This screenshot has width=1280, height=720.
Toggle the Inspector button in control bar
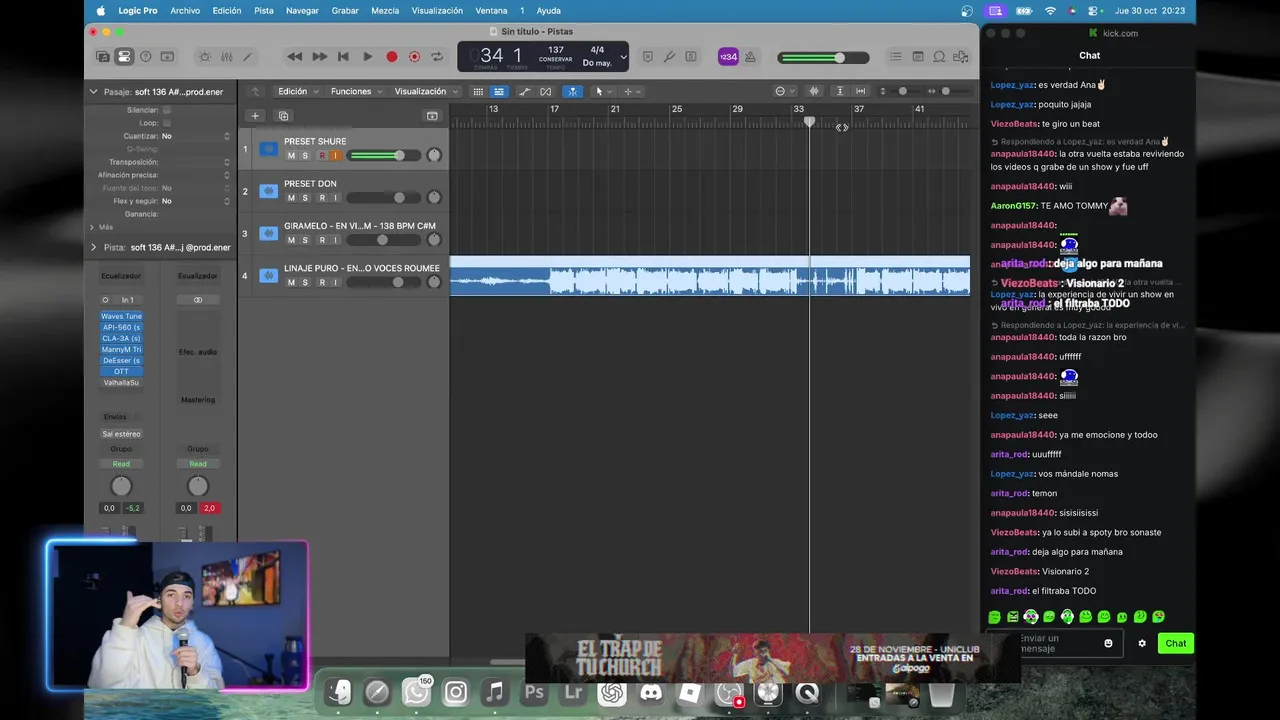coord(124,57)
